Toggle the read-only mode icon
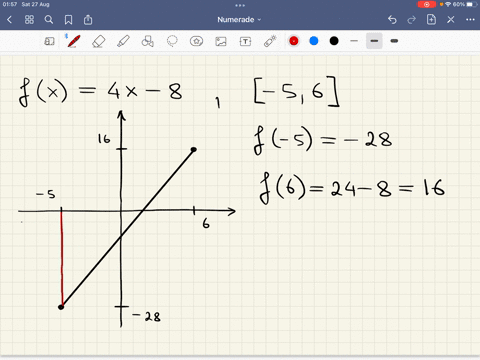This screenshot has height=360, width=480. coord(49,41)
